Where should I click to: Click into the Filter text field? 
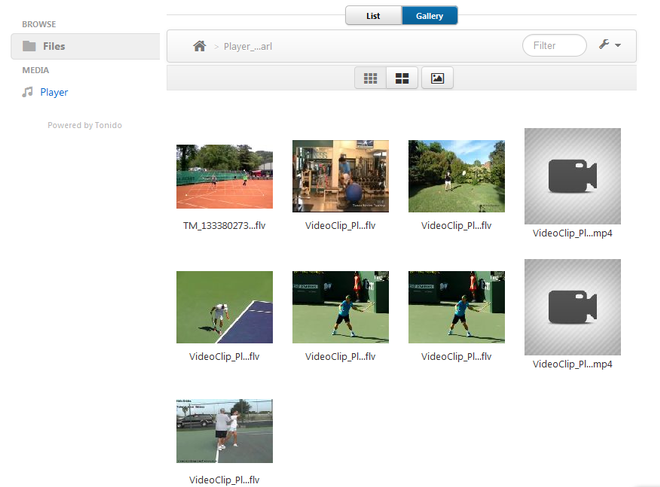click(554, 45)
